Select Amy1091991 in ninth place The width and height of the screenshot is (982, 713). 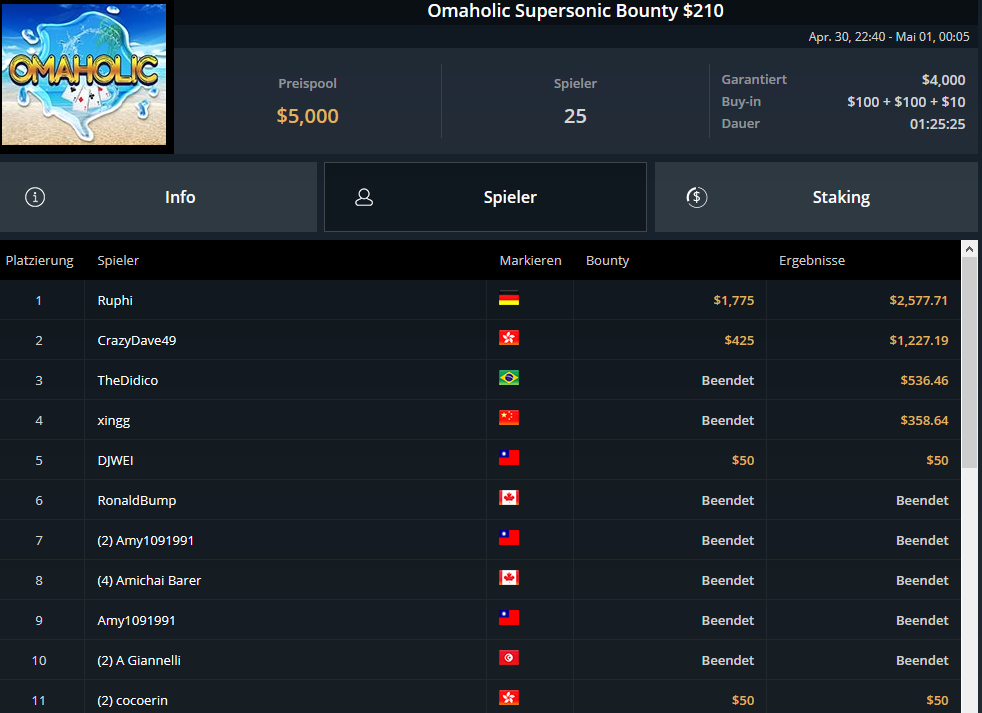(137, 620)
